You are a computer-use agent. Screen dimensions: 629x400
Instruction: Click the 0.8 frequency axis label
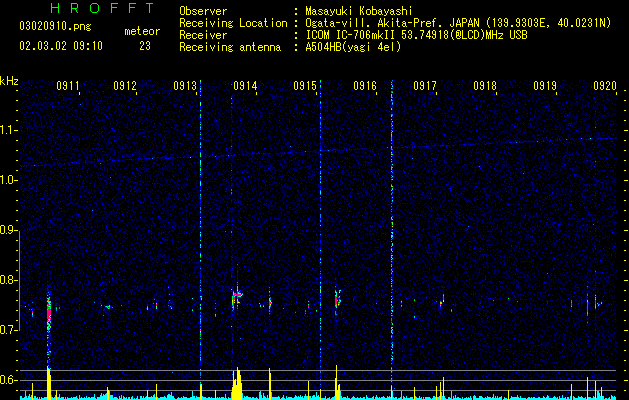[x=8, y=280]
